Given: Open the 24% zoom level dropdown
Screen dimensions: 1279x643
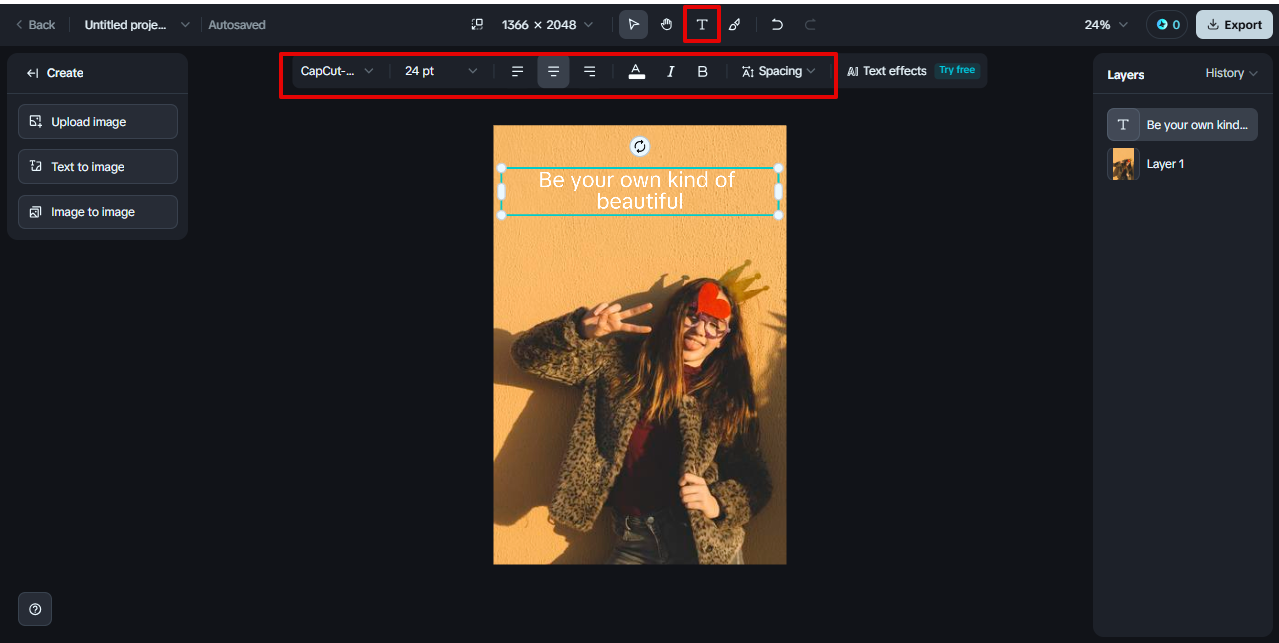Looking at the screenshot, I should coord(1106,24).
